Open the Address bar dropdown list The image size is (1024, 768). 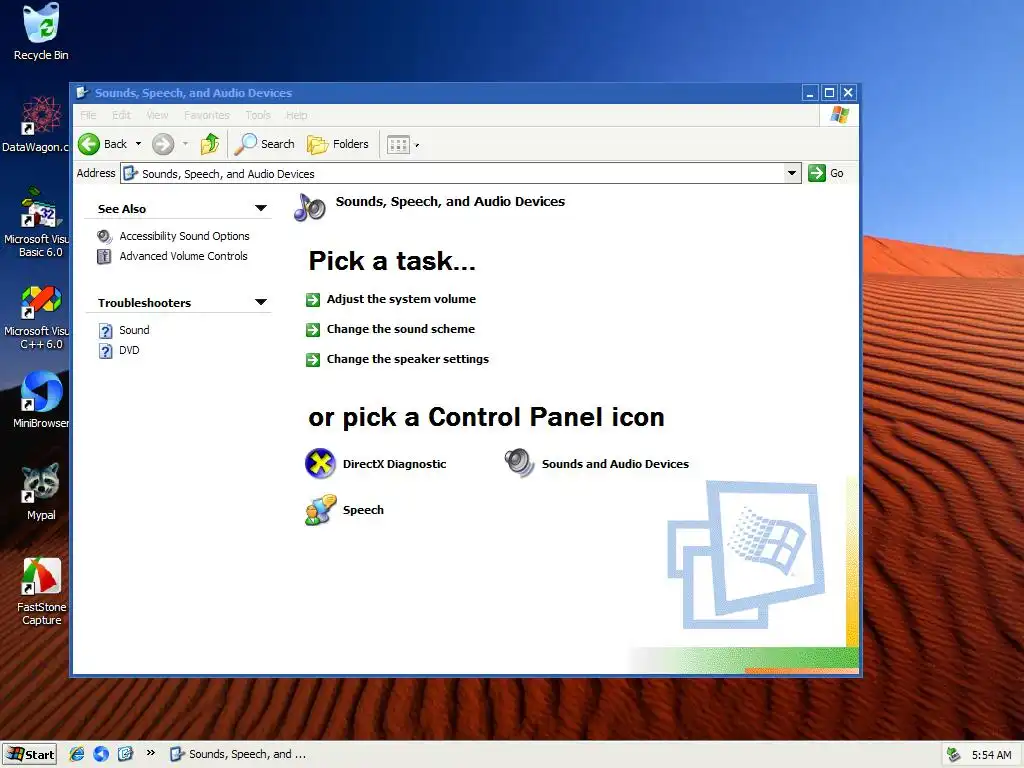[792, 173]
